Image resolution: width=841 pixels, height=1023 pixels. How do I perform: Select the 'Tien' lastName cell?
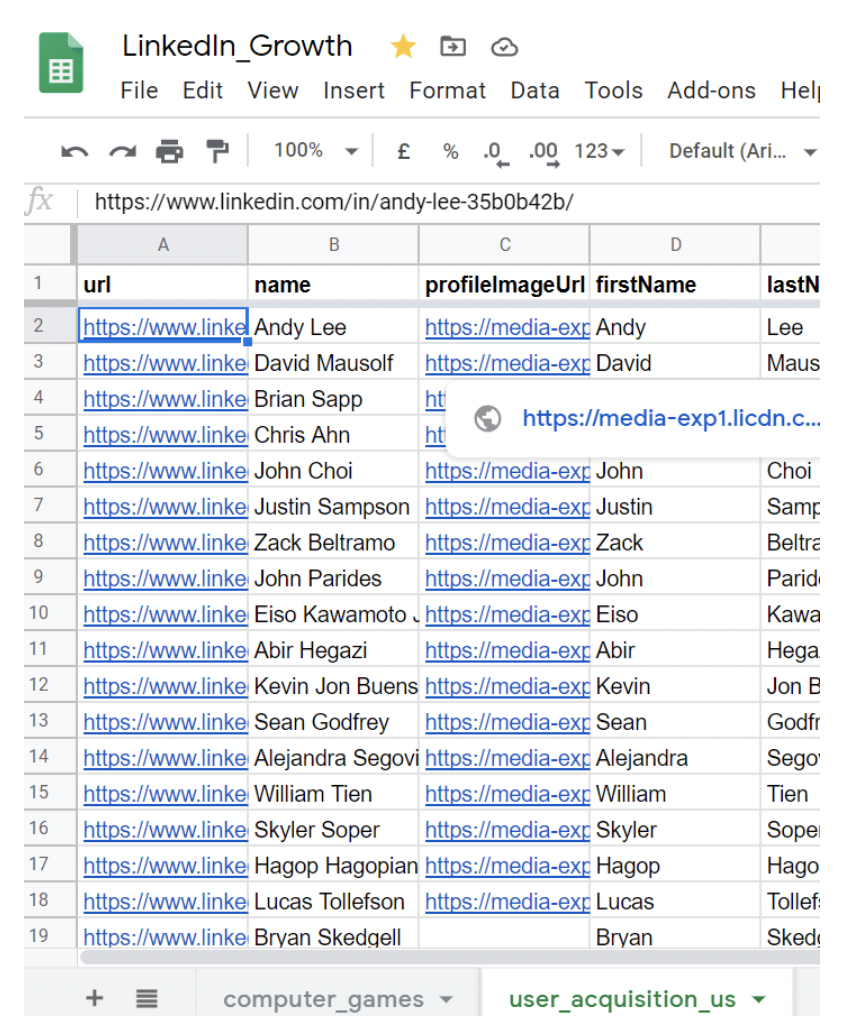pyautogui.click(x=791, y=793)
